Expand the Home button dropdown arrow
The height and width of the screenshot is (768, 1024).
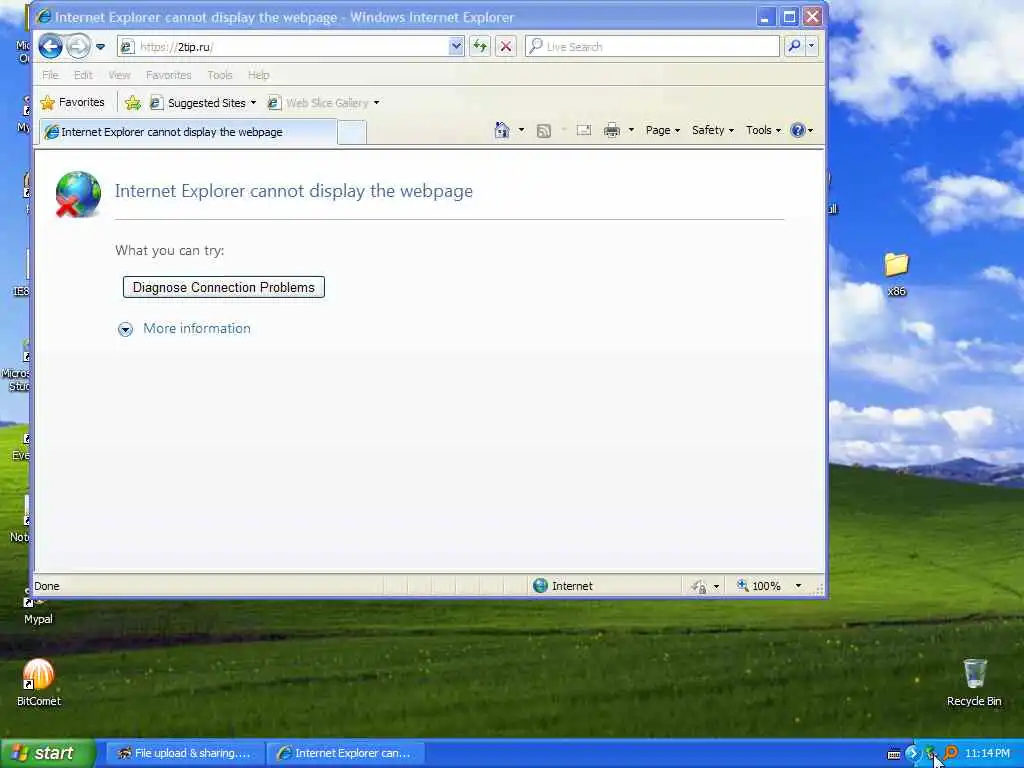(x=521, y=130)
